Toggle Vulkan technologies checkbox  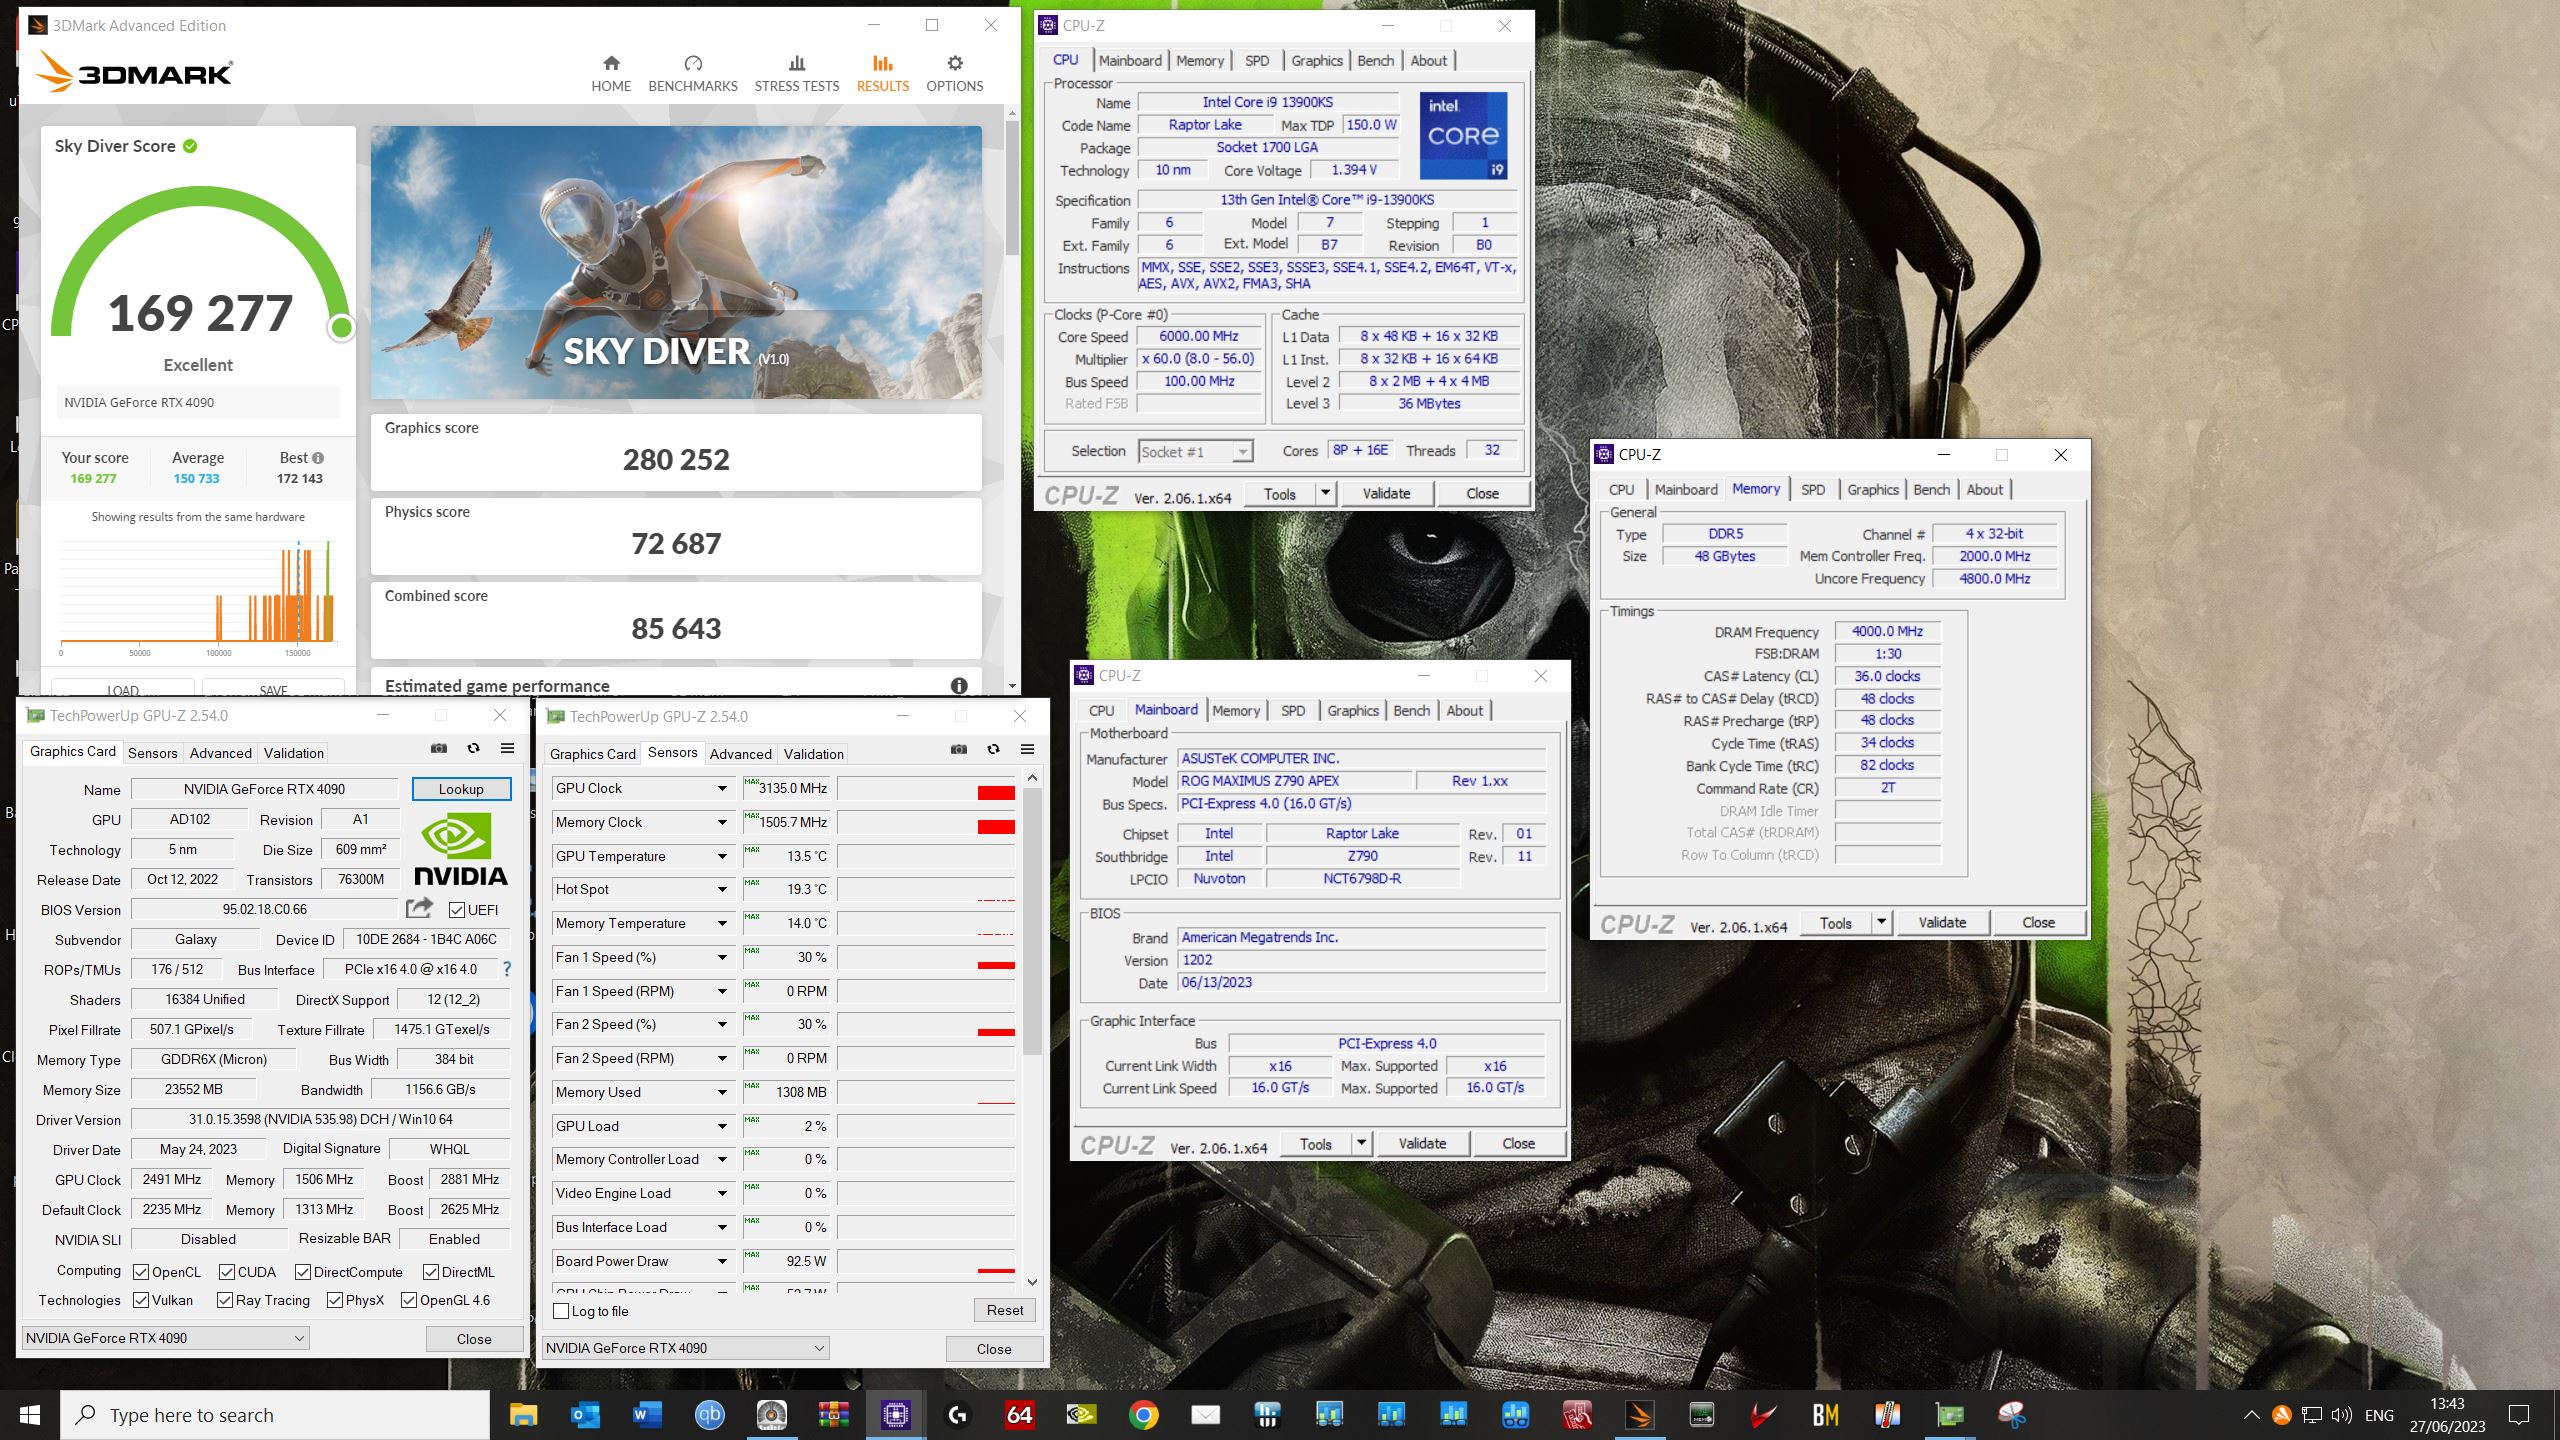[141, 1300]
